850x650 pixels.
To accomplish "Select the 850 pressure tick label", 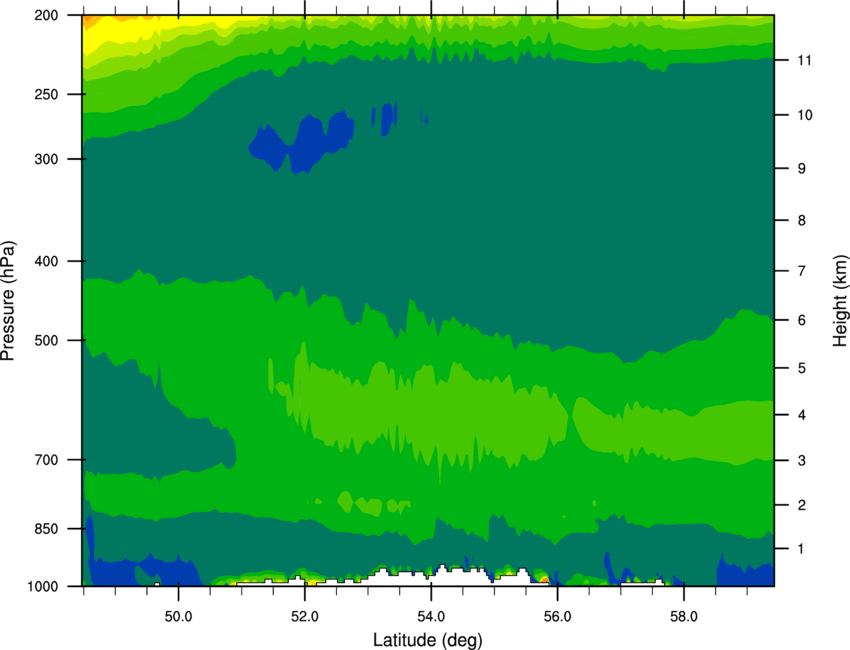I will pyautogui.click(x=46, y=529).
